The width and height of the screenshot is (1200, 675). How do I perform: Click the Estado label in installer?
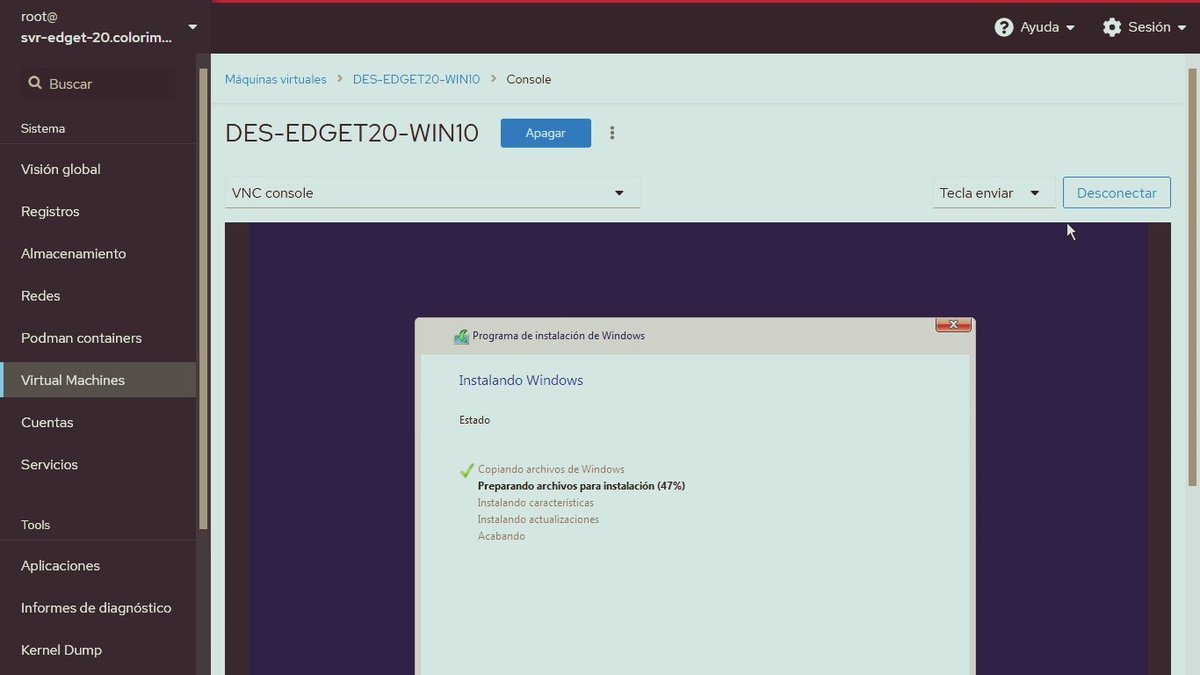point(474,420)
